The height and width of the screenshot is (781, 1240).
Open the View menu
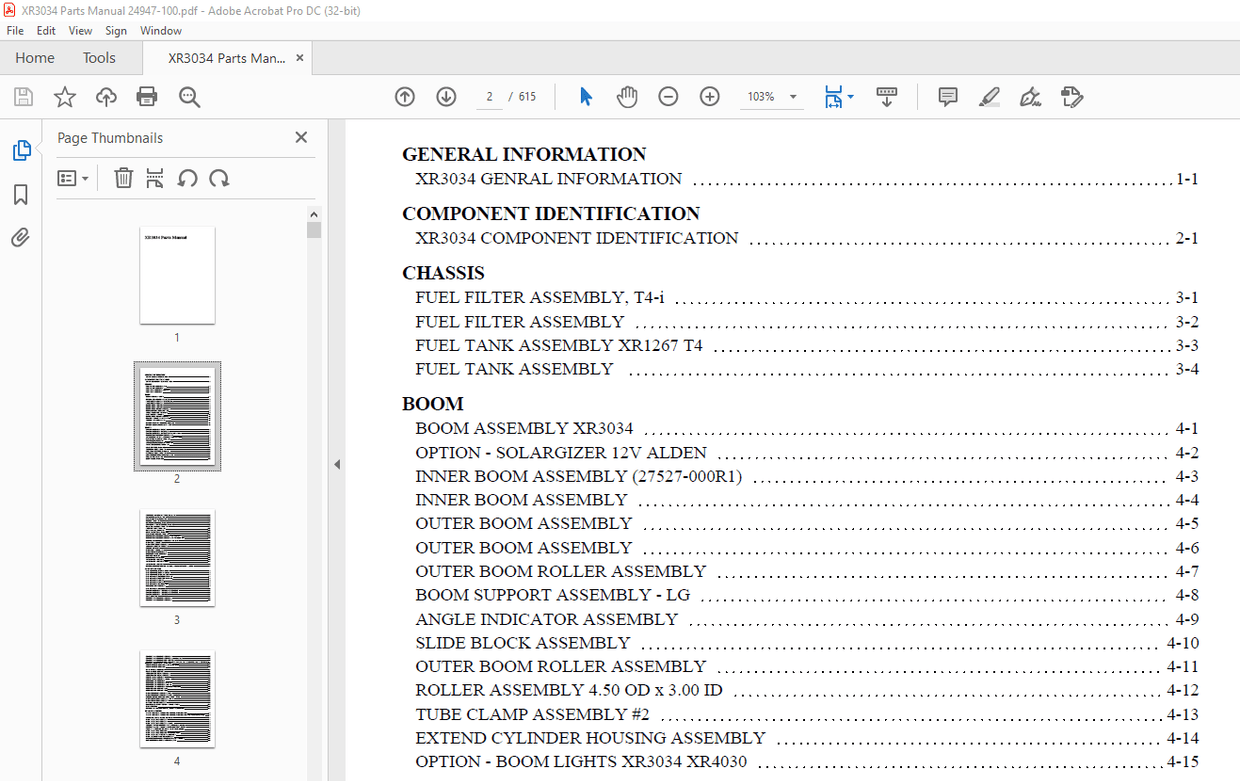click(x=80, y=31)
